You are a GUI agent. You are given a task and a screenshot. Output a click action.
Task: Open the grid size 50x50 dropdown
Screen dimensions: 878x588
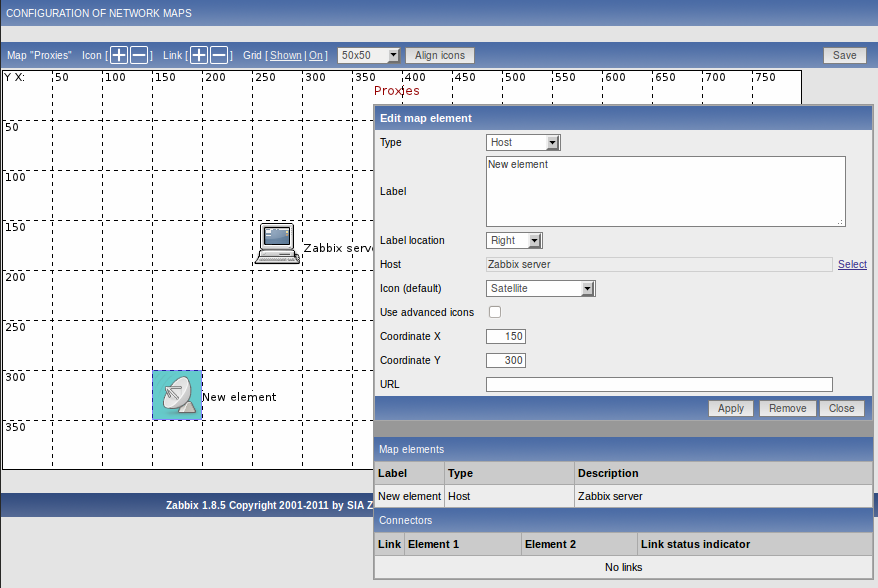coord(368,55)
